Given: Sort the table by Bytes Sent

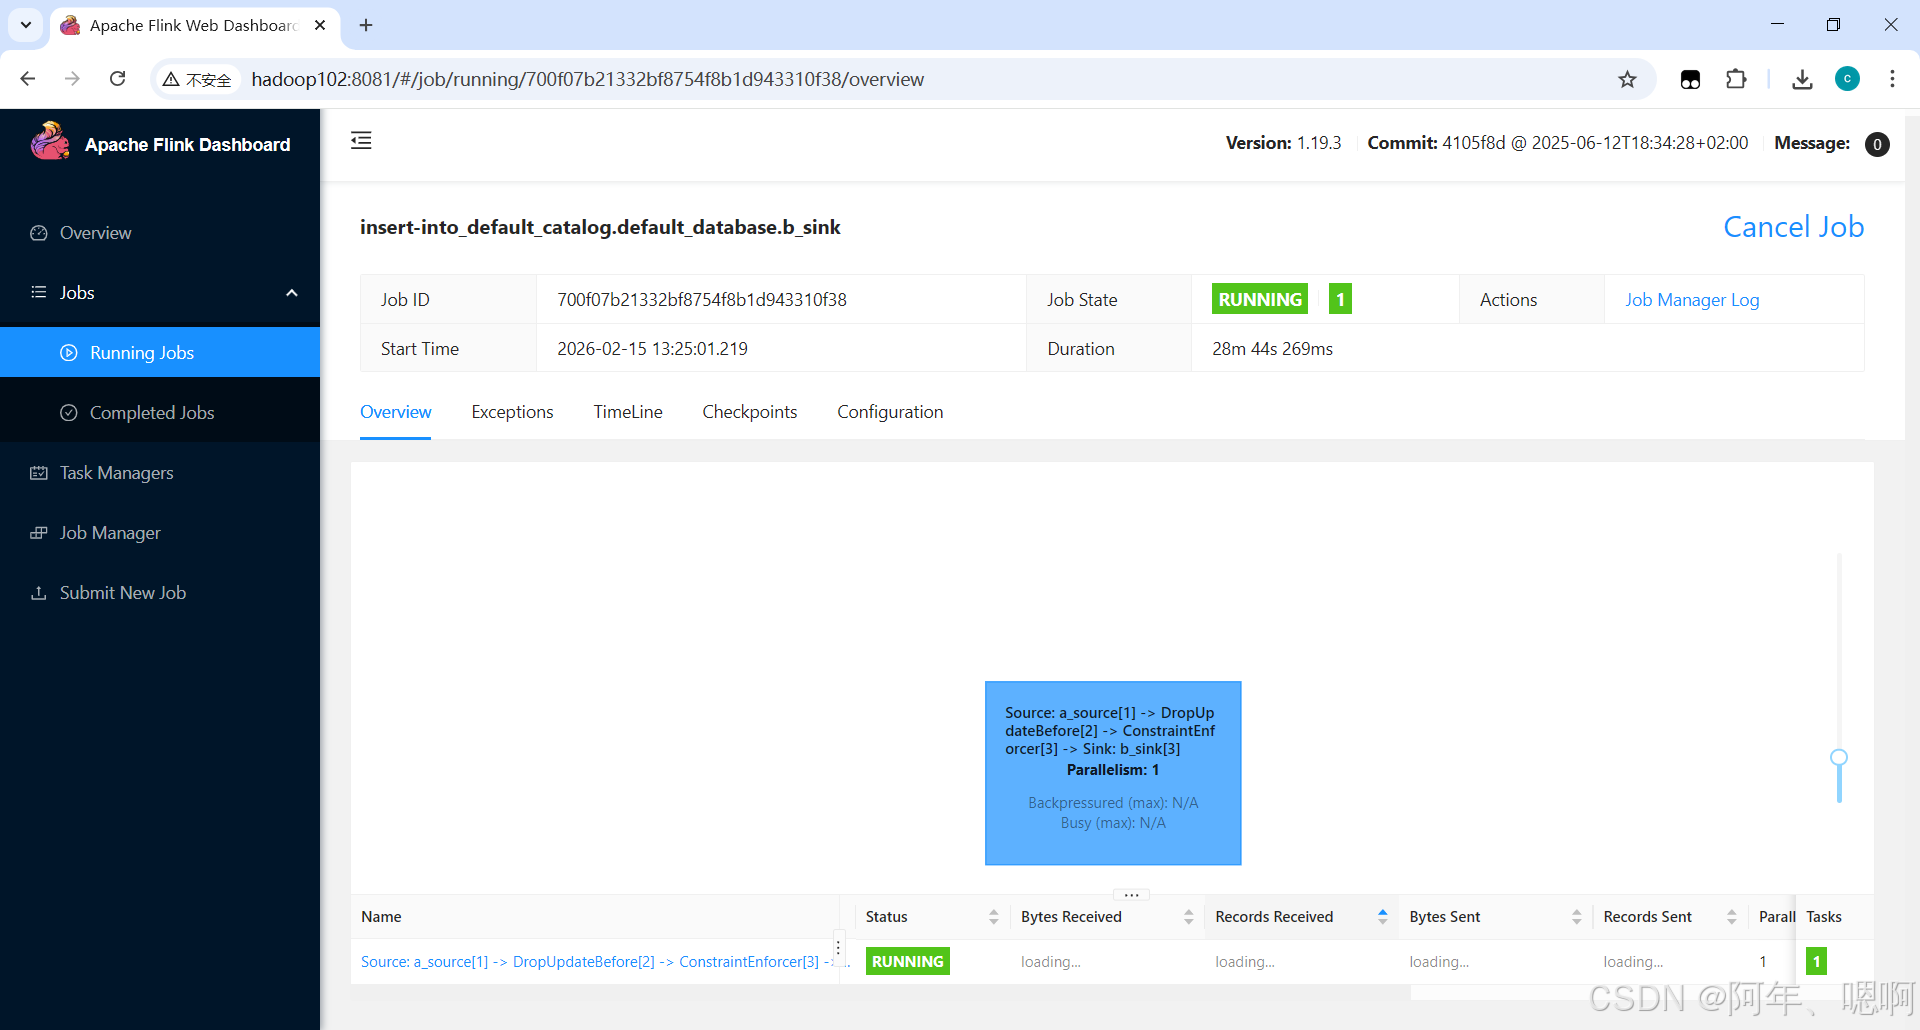Looking at the screenshot, I should coord(1577,917).
